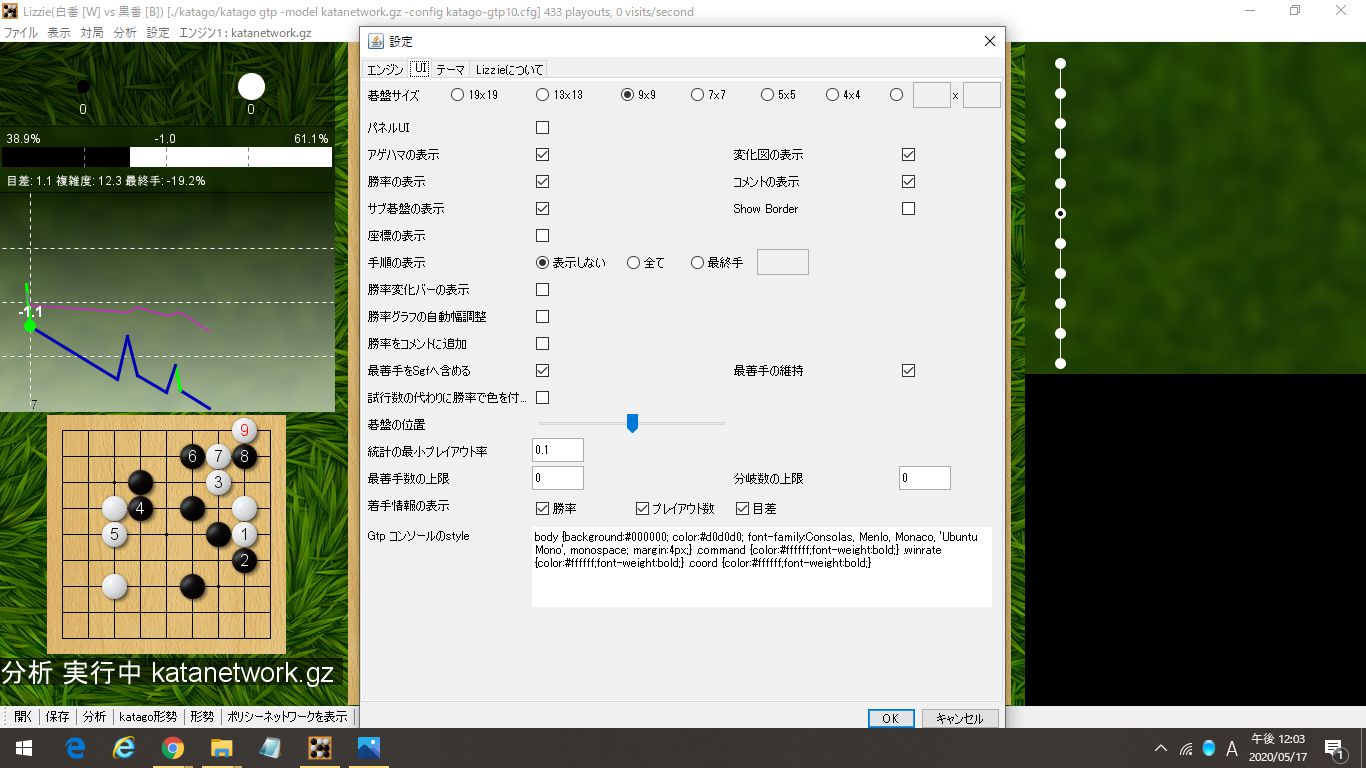Select 最終手 move number option
The height and width of the screenshot is (768, 1366).
[697, 263]
